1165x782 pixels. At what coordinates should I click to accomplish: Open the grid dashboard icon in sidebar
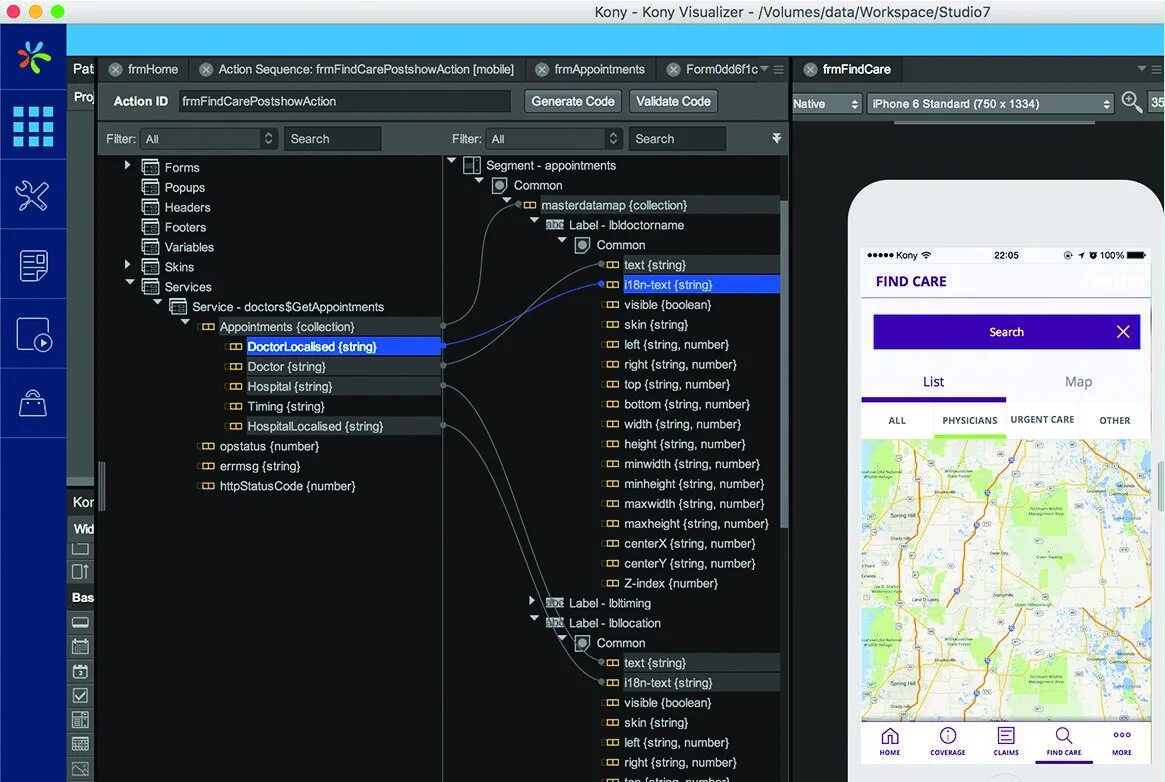(x=33, y=126)
